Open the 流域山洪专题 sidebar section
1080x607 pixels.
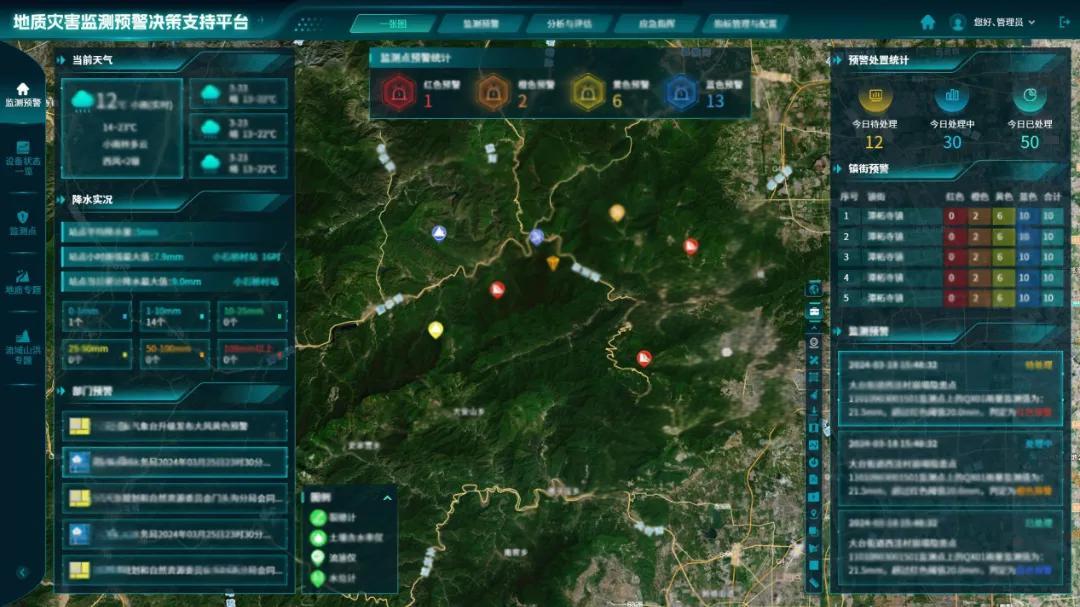click(x=23, y=345)
